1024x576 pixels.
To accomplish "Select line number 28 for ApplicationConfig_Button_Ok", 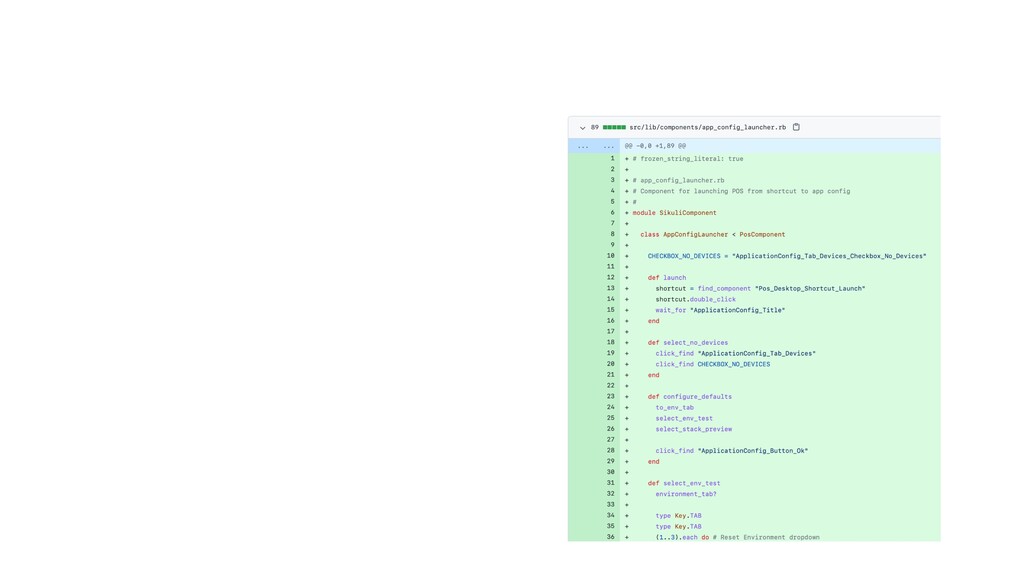I will 610,451.
